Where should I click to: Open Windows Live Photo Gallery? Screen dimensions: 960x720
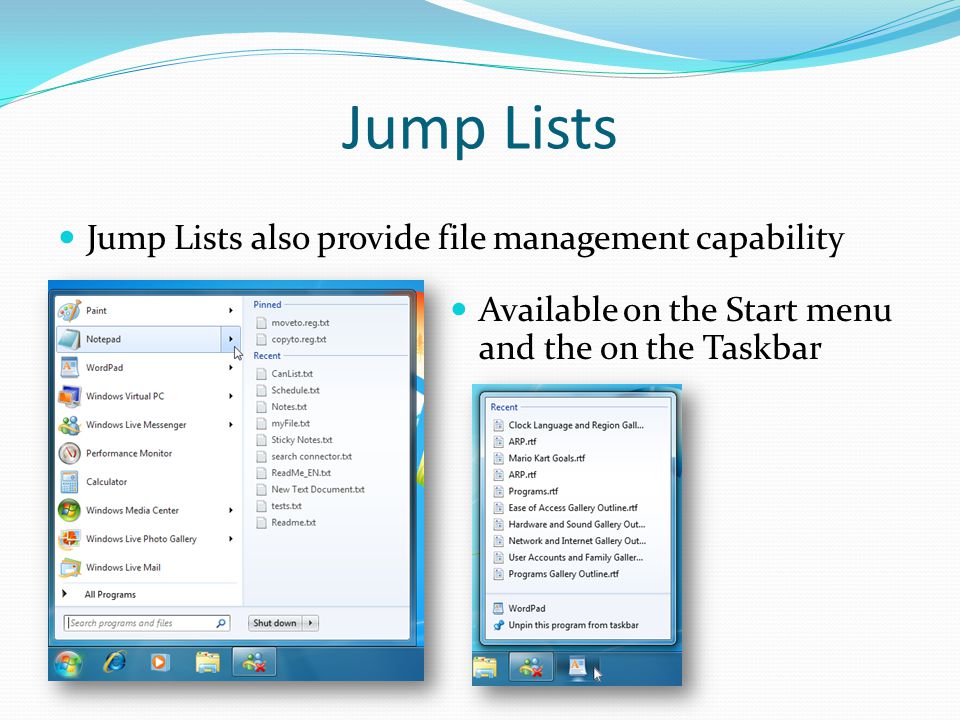(x=139, y=539)
